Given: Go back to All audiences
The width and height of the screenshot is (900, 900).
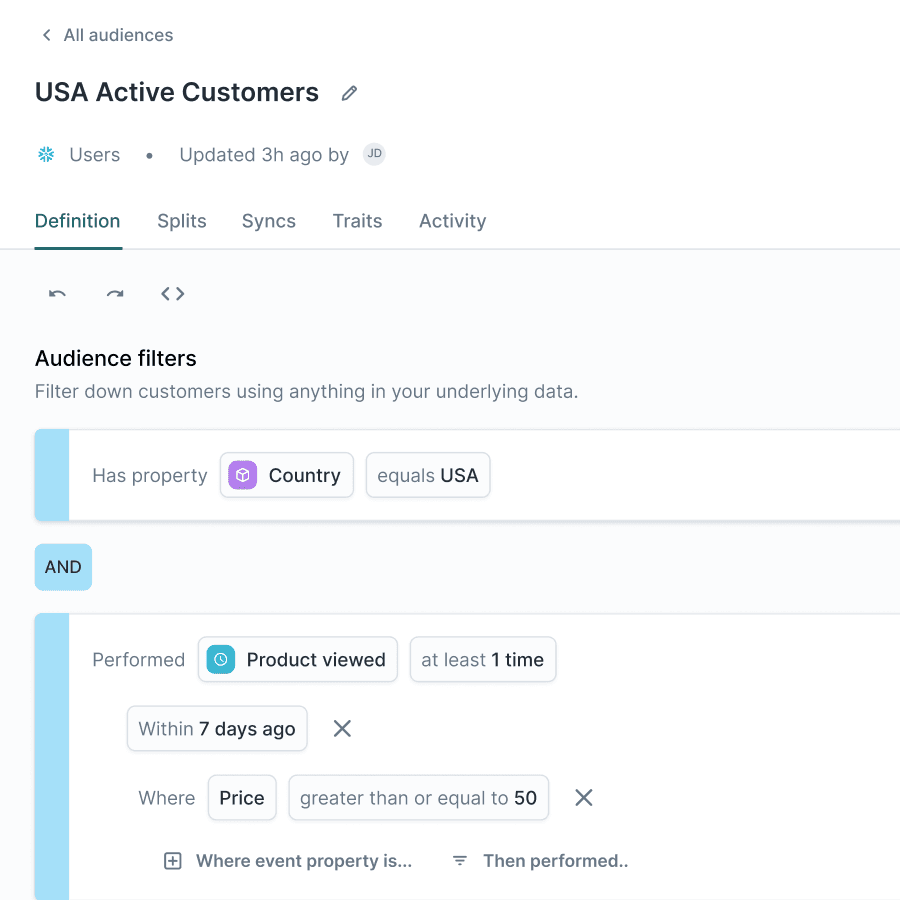Looking at the screenshot, I should coord(106,35).
